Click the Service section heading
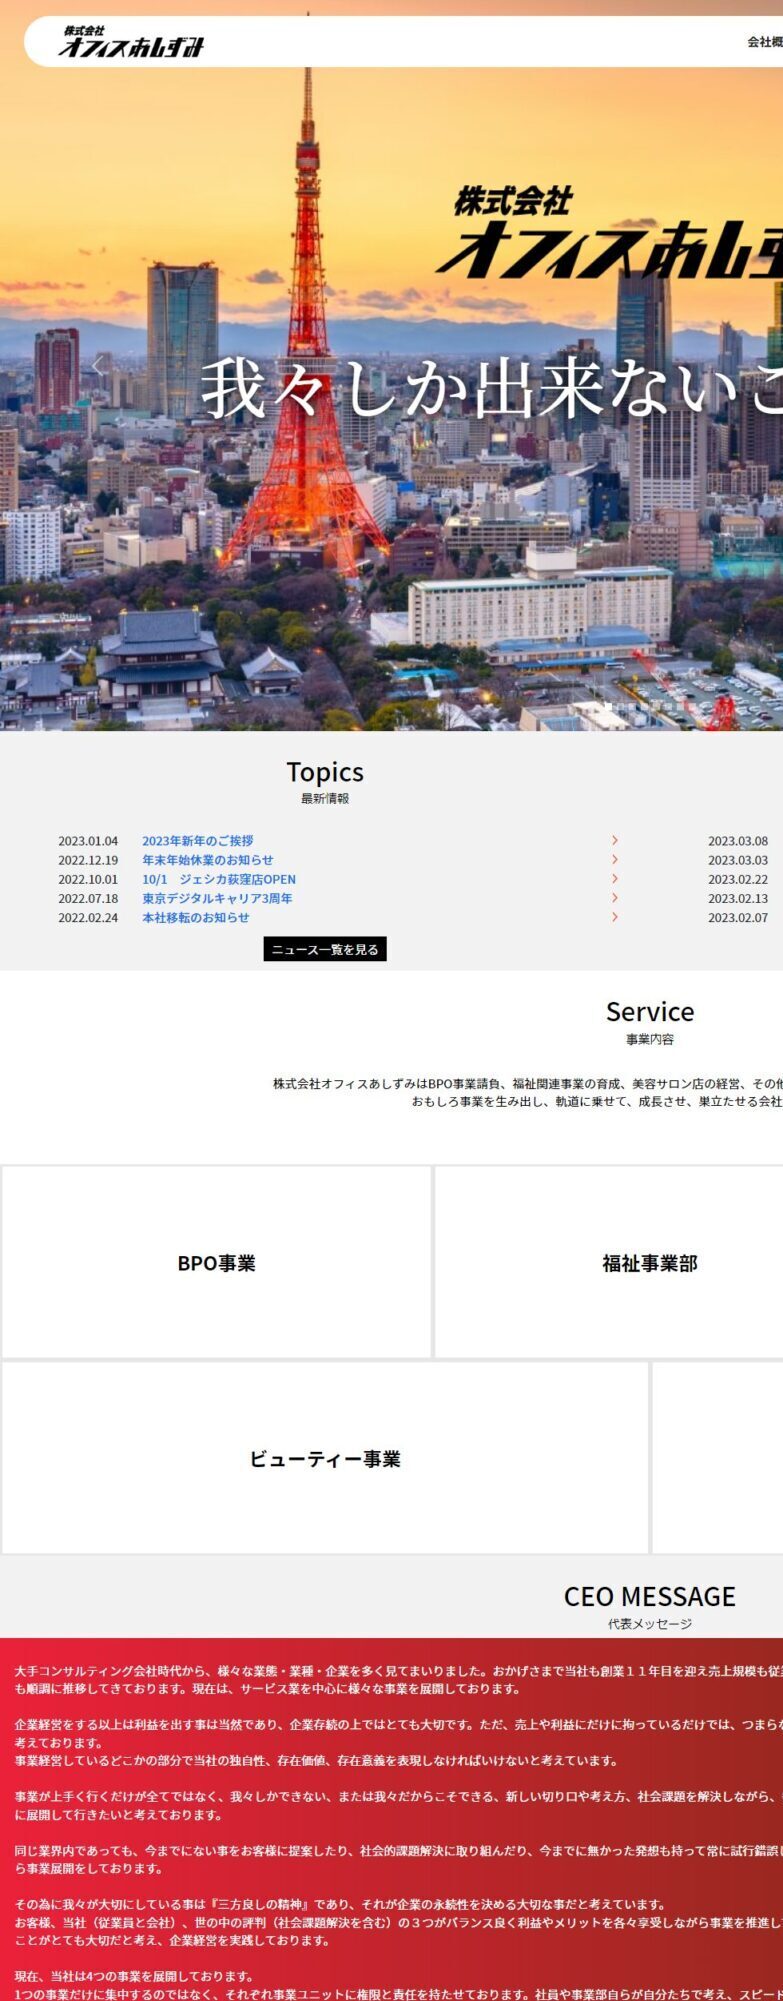Viewport: 783px width, 2001px height. coord(650,1012)
